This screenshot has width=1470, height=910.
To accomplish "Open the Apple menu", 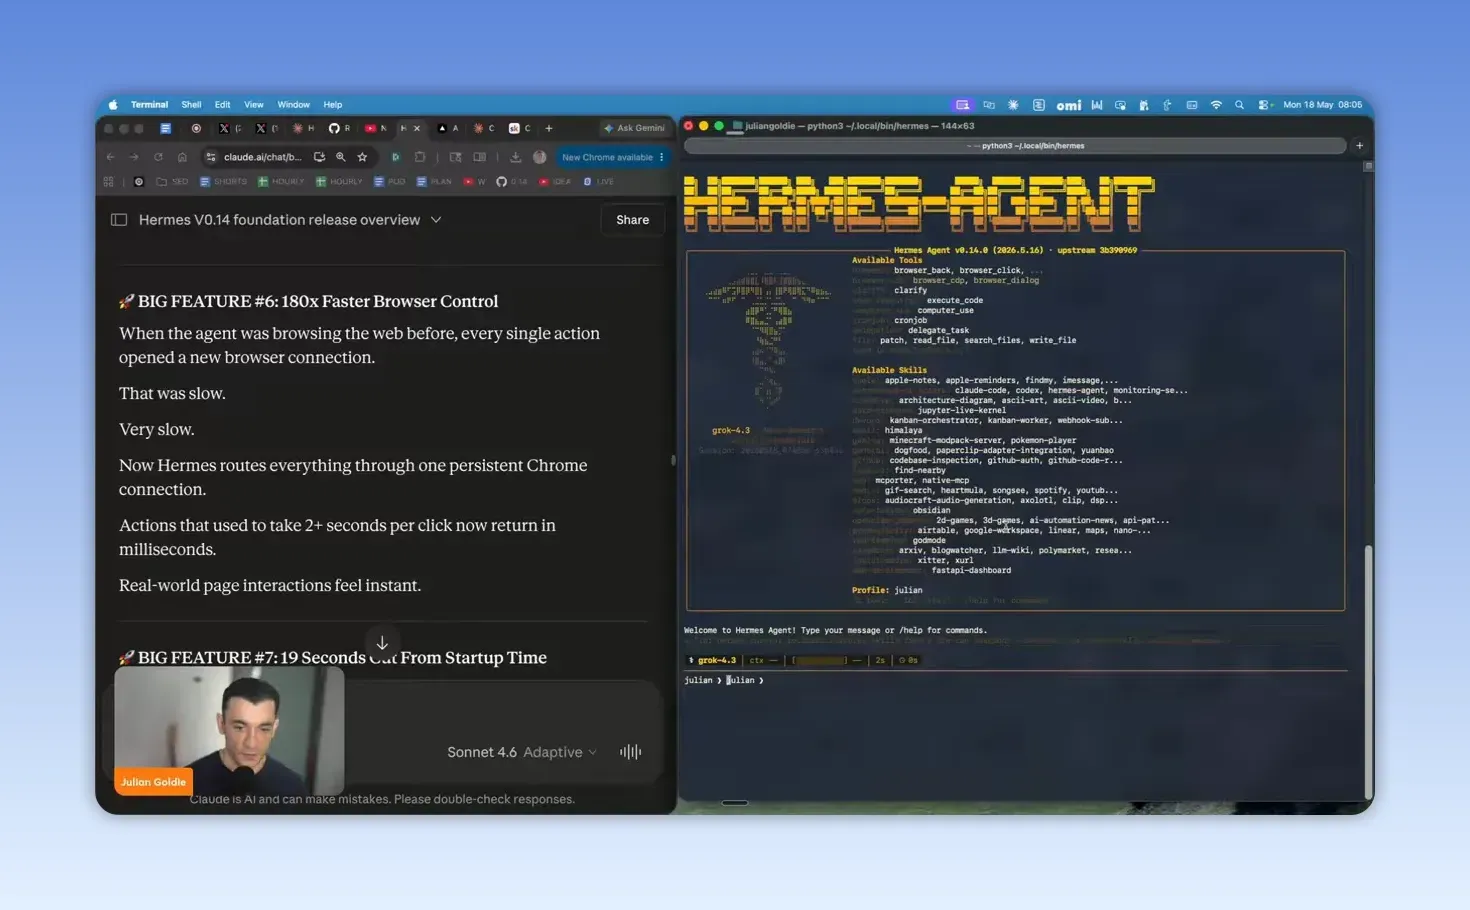I will pos(113,105).
